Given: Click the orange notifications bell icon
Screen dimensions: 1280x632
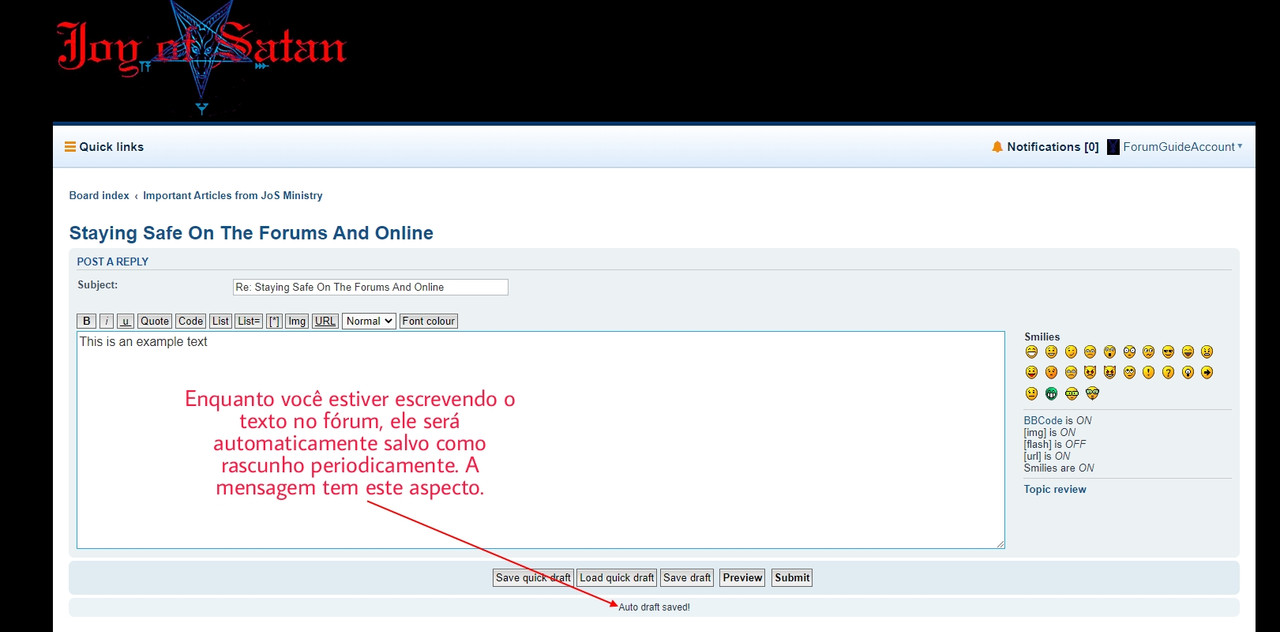Looking at the screenshot, I should 997,147.
